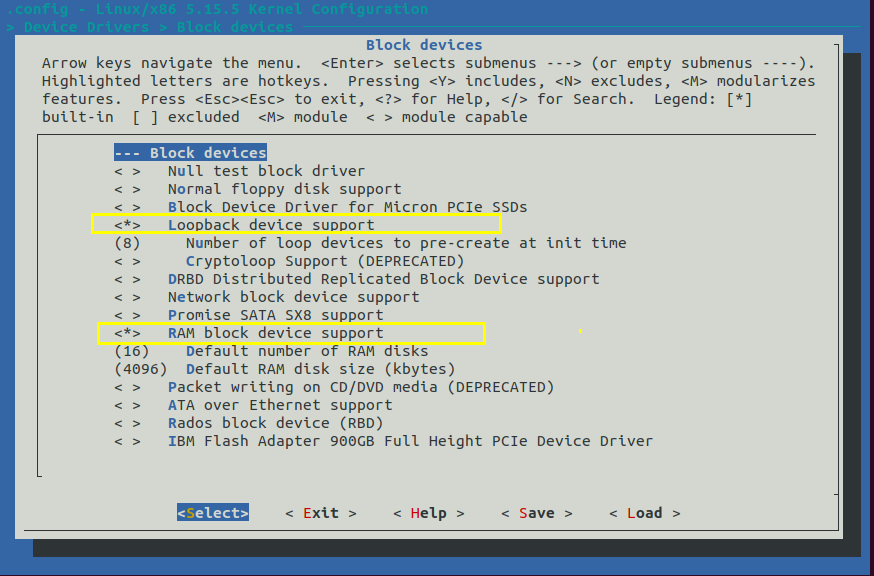Open the Help screen
Screen dimensions: 874x576
coord(428,512)
